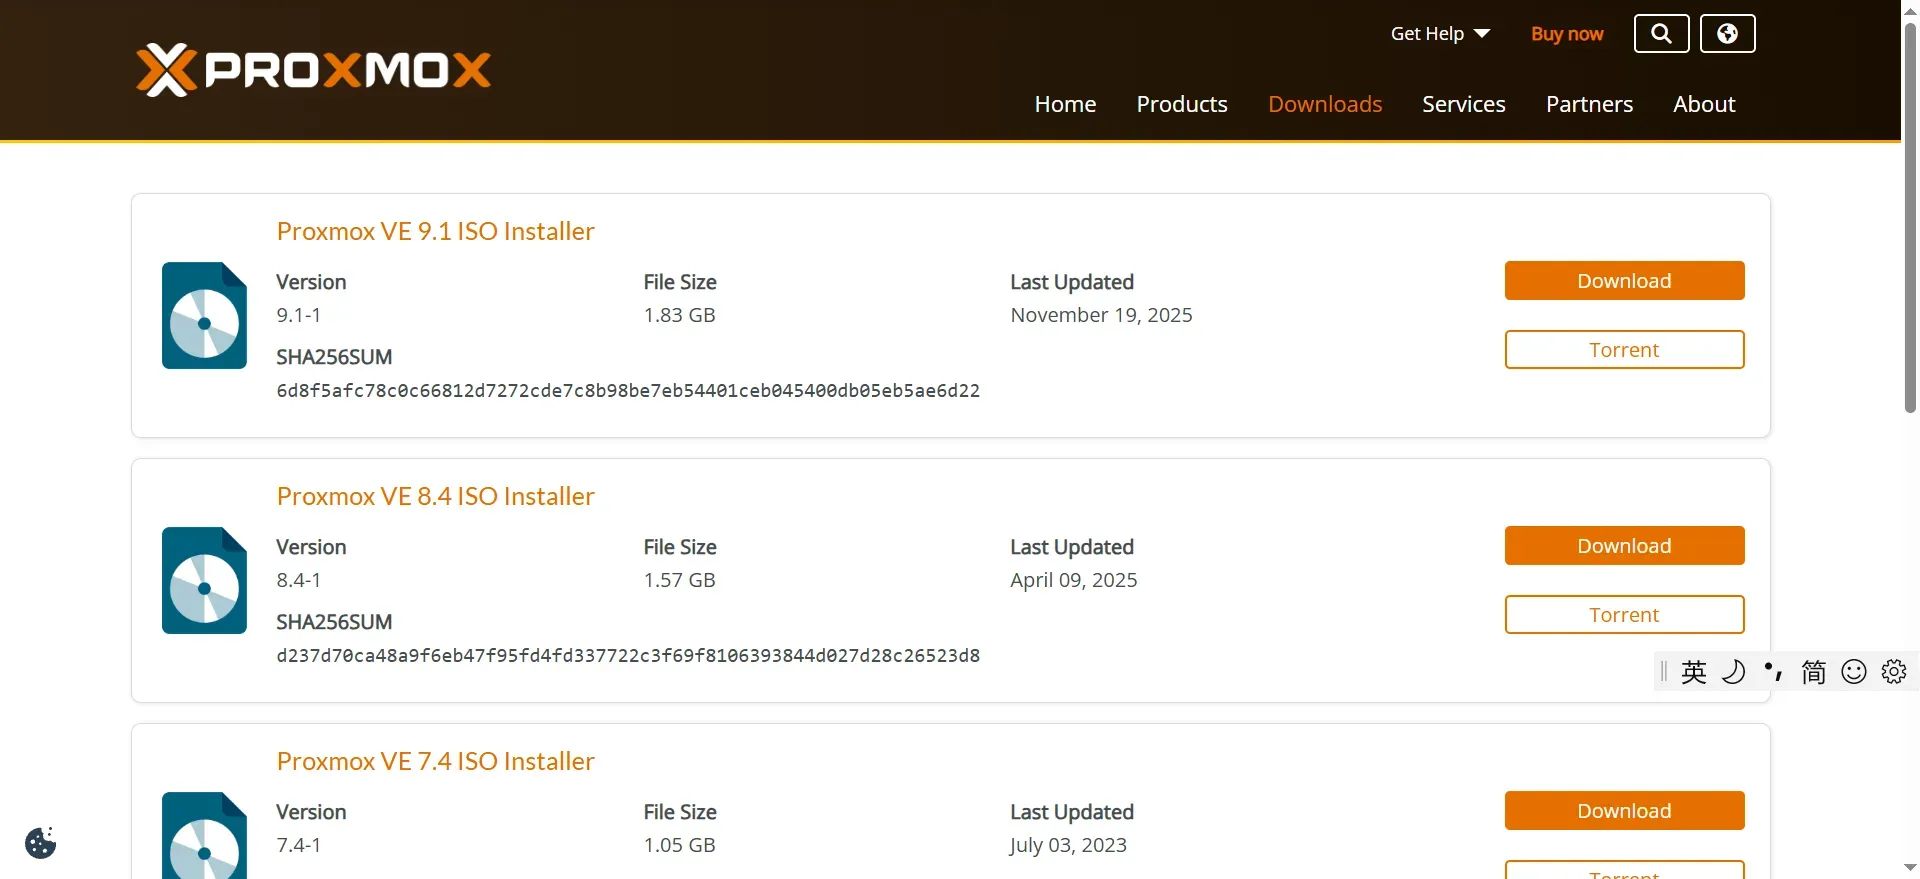Go to the Home menu
This screenshot has width=1920, height=879.
(x=1065, y=104)
